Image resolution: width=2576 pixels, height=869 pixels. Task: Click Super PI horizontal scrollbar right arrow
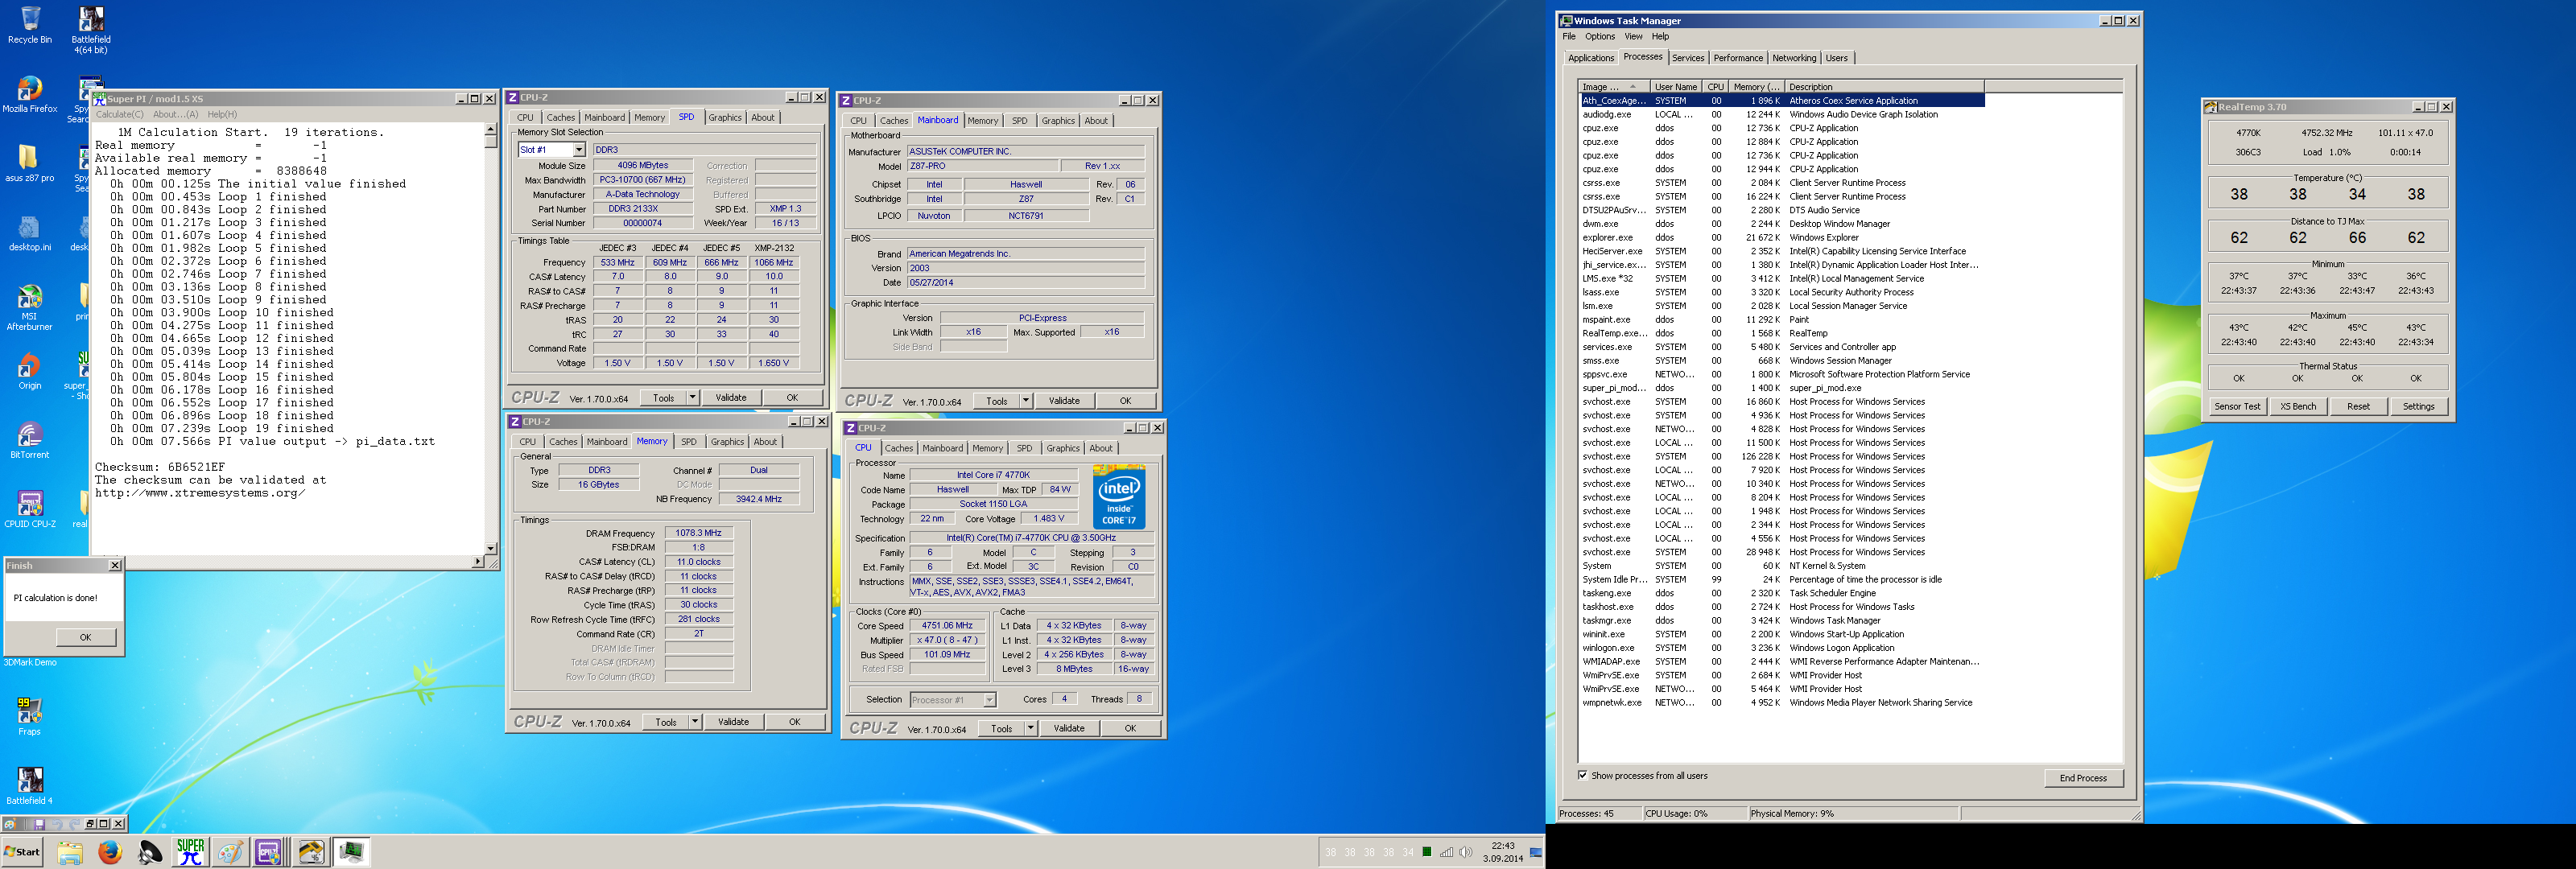point(477,562)
